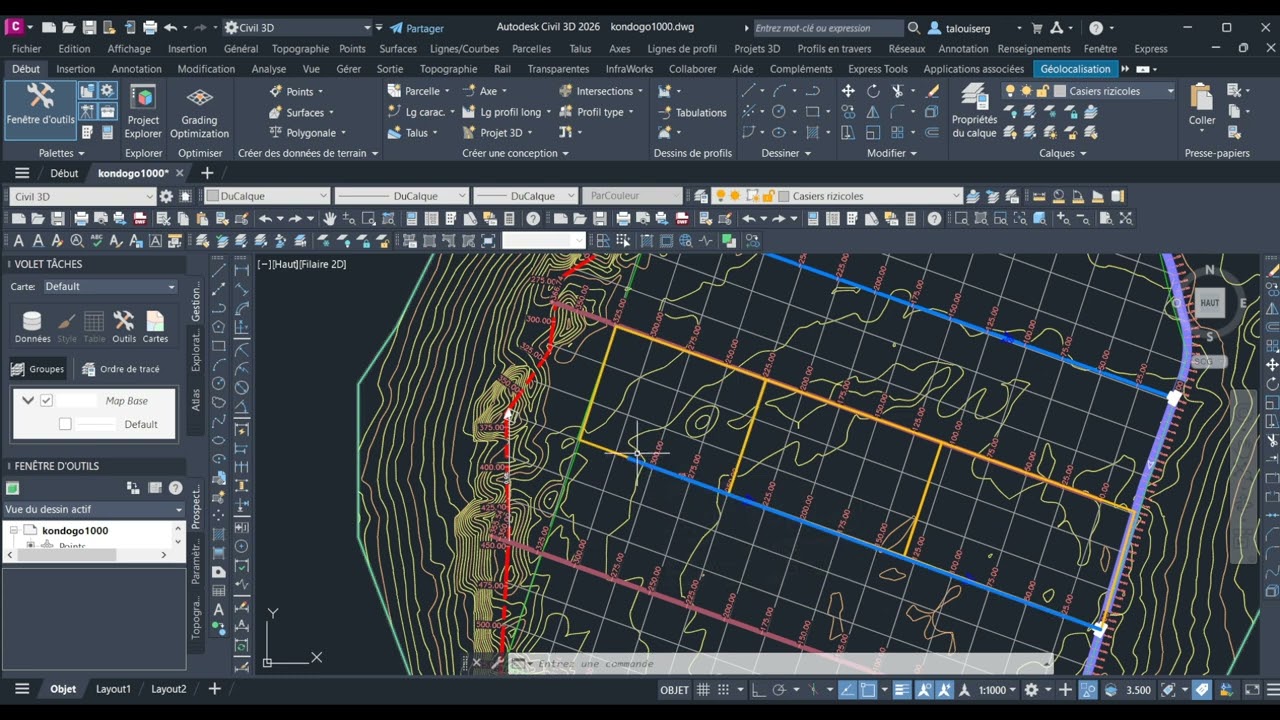This screenshot has width=1280, height=720.
Task: Open the Topographie menu
Action: [300, 48]
